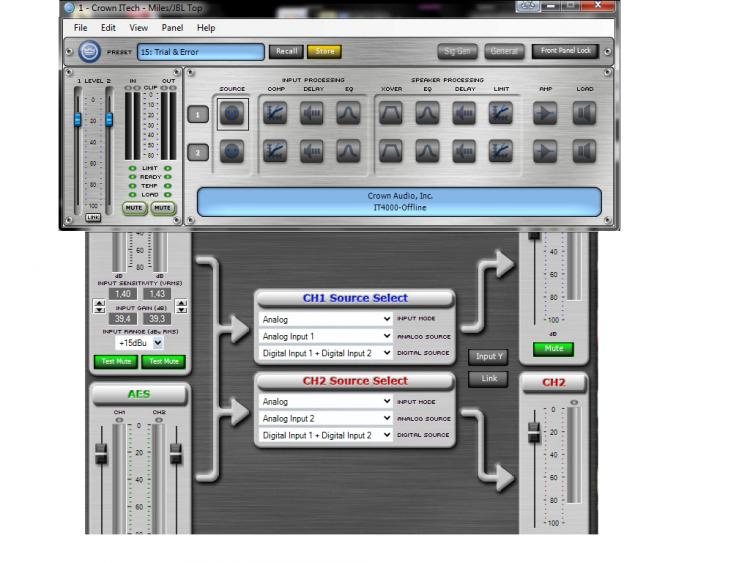Screen dimensions: 750x563
Task: Open the Panel menu
Action: click(x=172, y=28)
